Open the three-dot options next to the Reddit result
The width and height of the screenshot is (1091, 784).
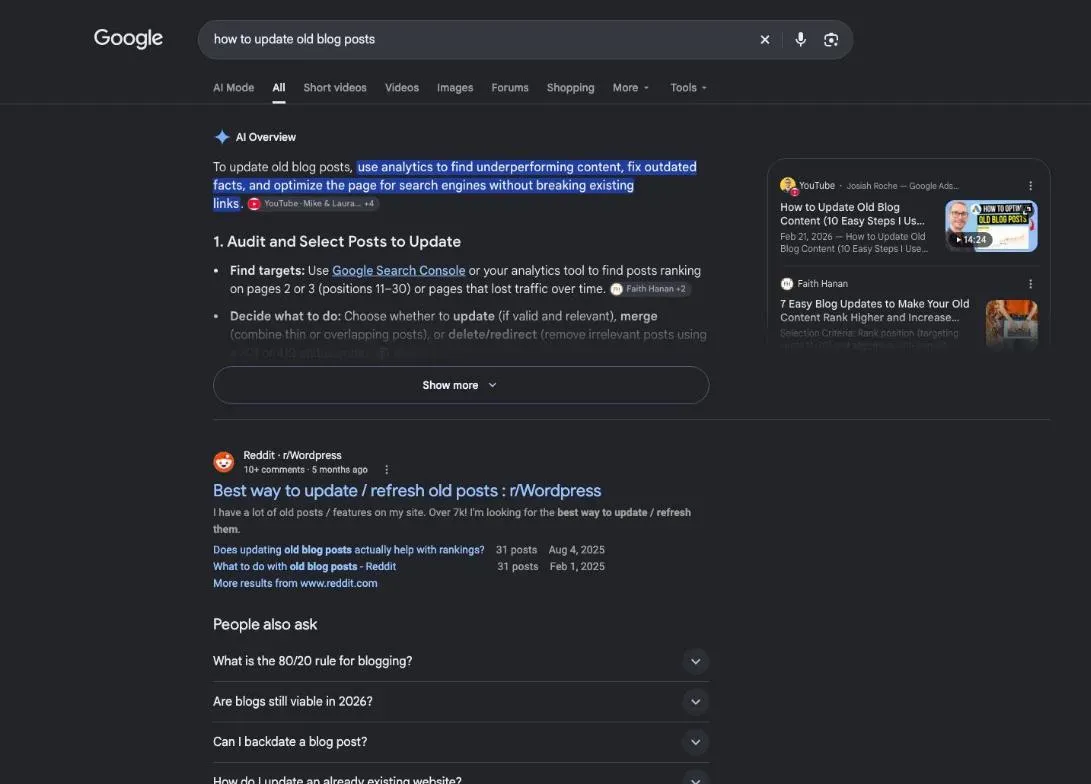[x=387, y=470]
